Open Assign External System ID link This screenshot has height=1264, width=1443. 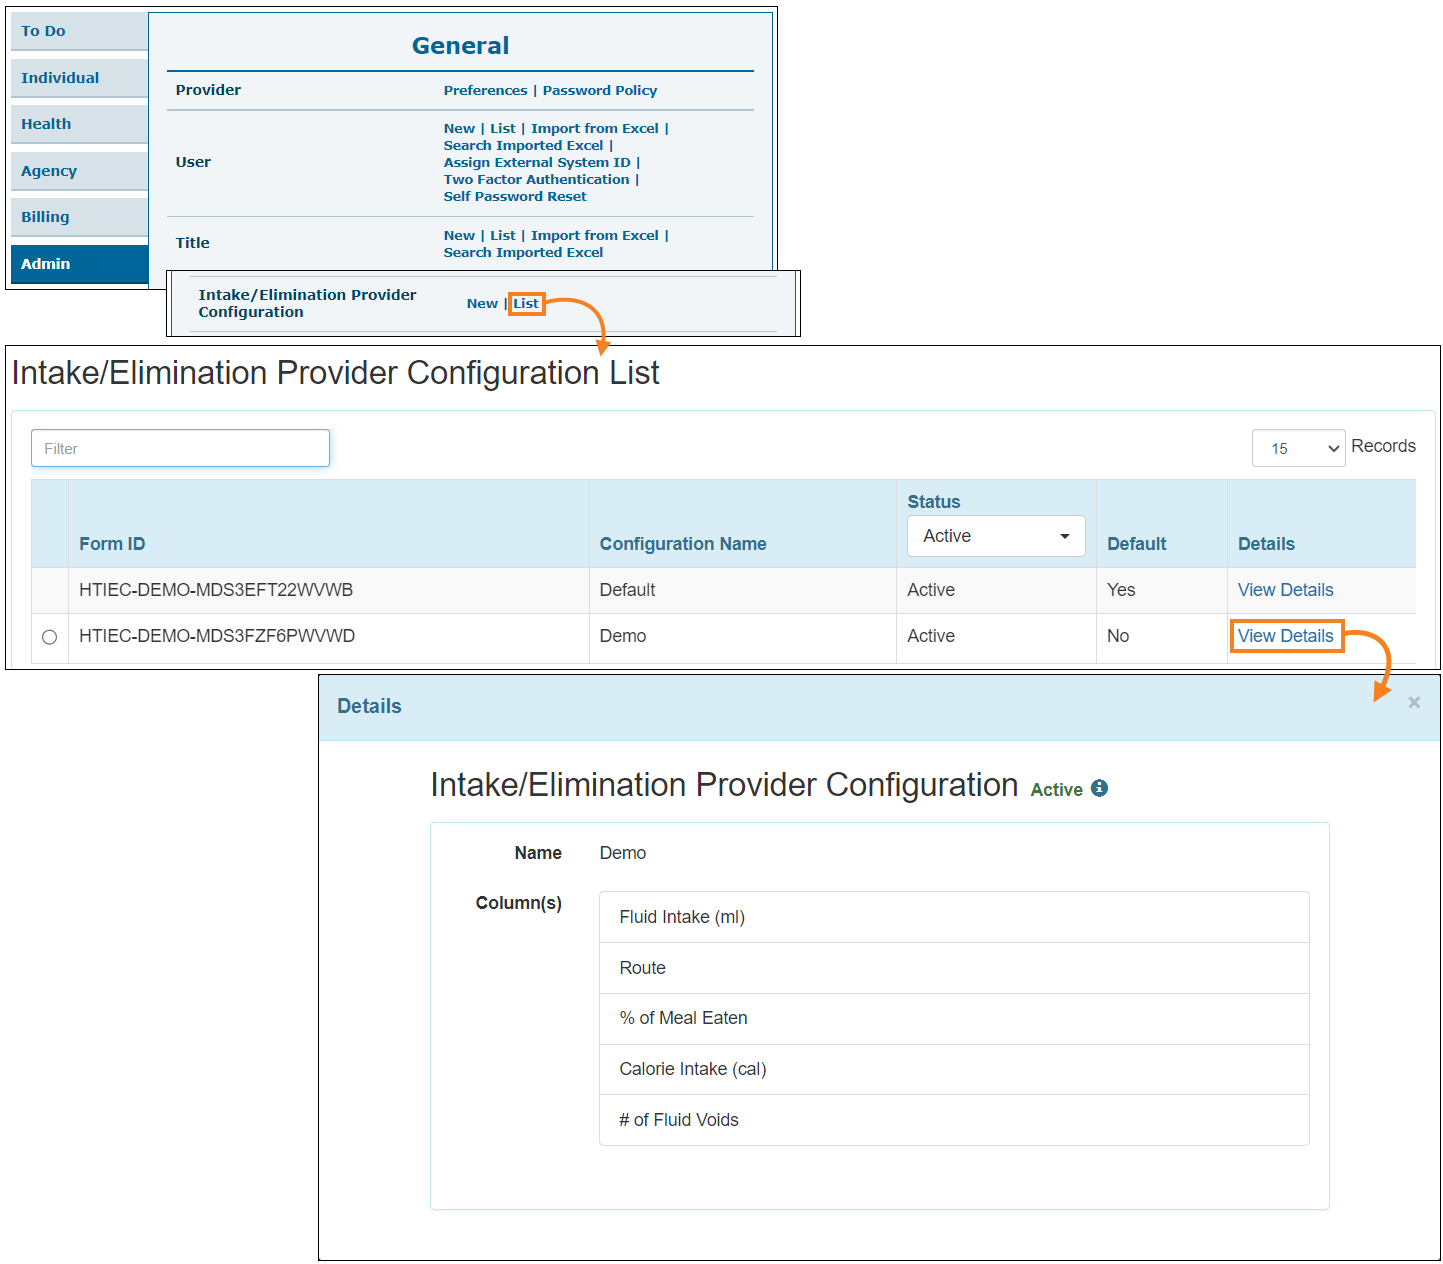point(537,162)
